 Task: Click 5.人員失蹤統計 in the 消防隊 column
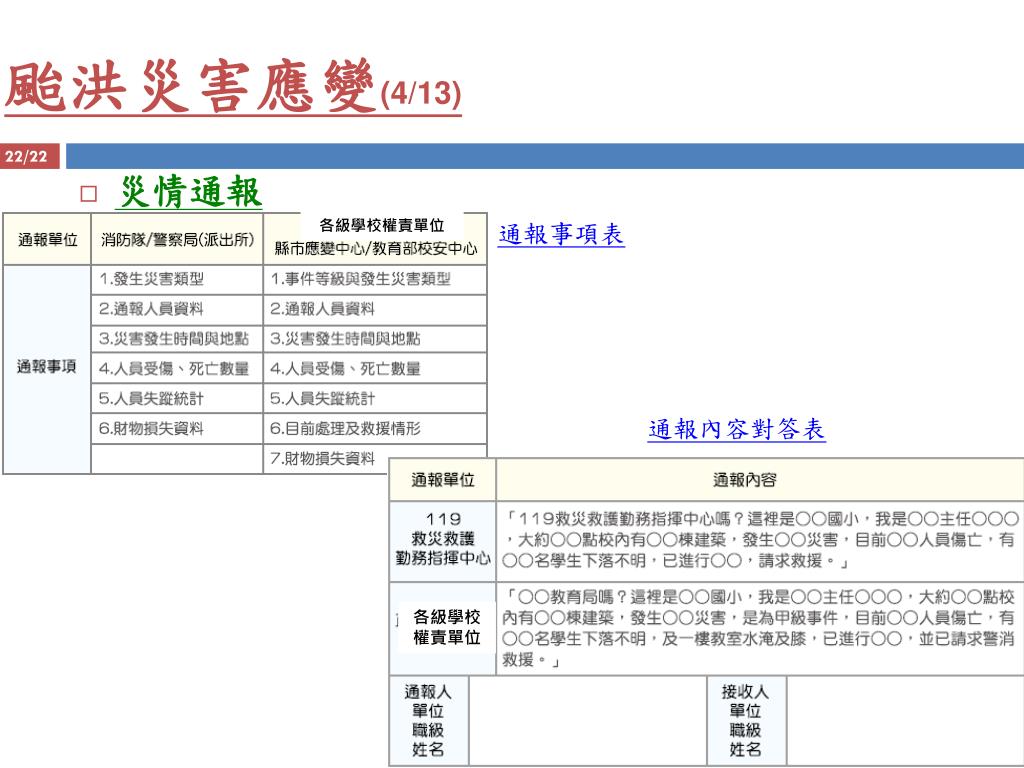click(177, 398)
